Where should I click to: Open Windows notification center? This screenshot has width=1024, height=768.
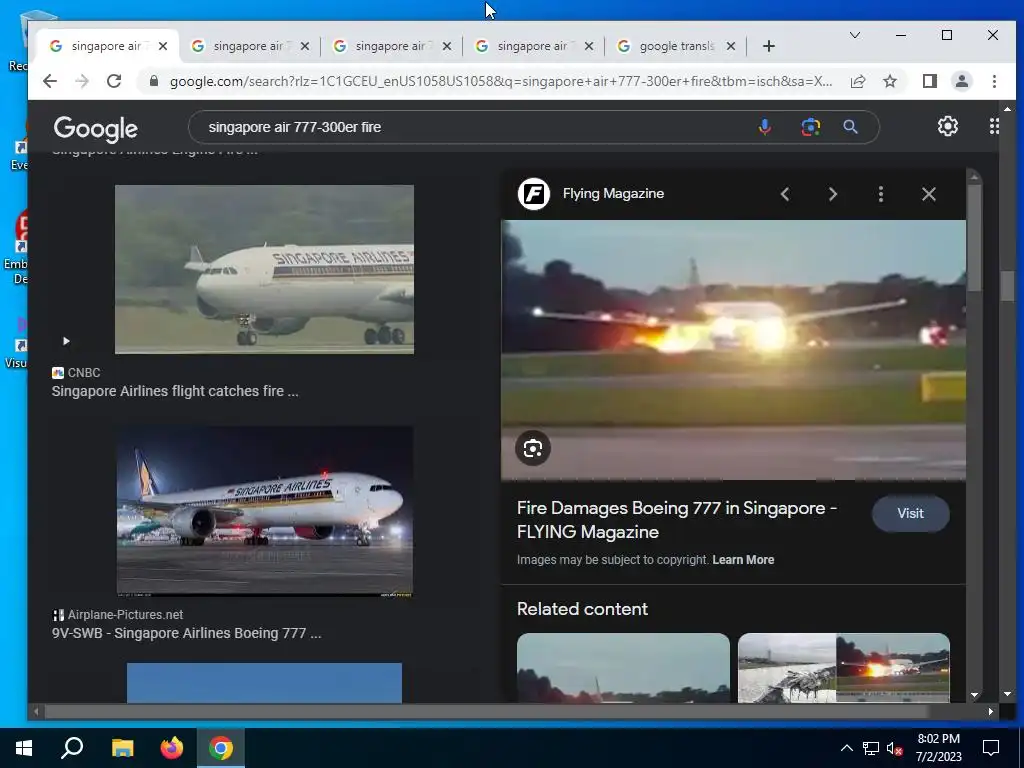pos(991,748)
